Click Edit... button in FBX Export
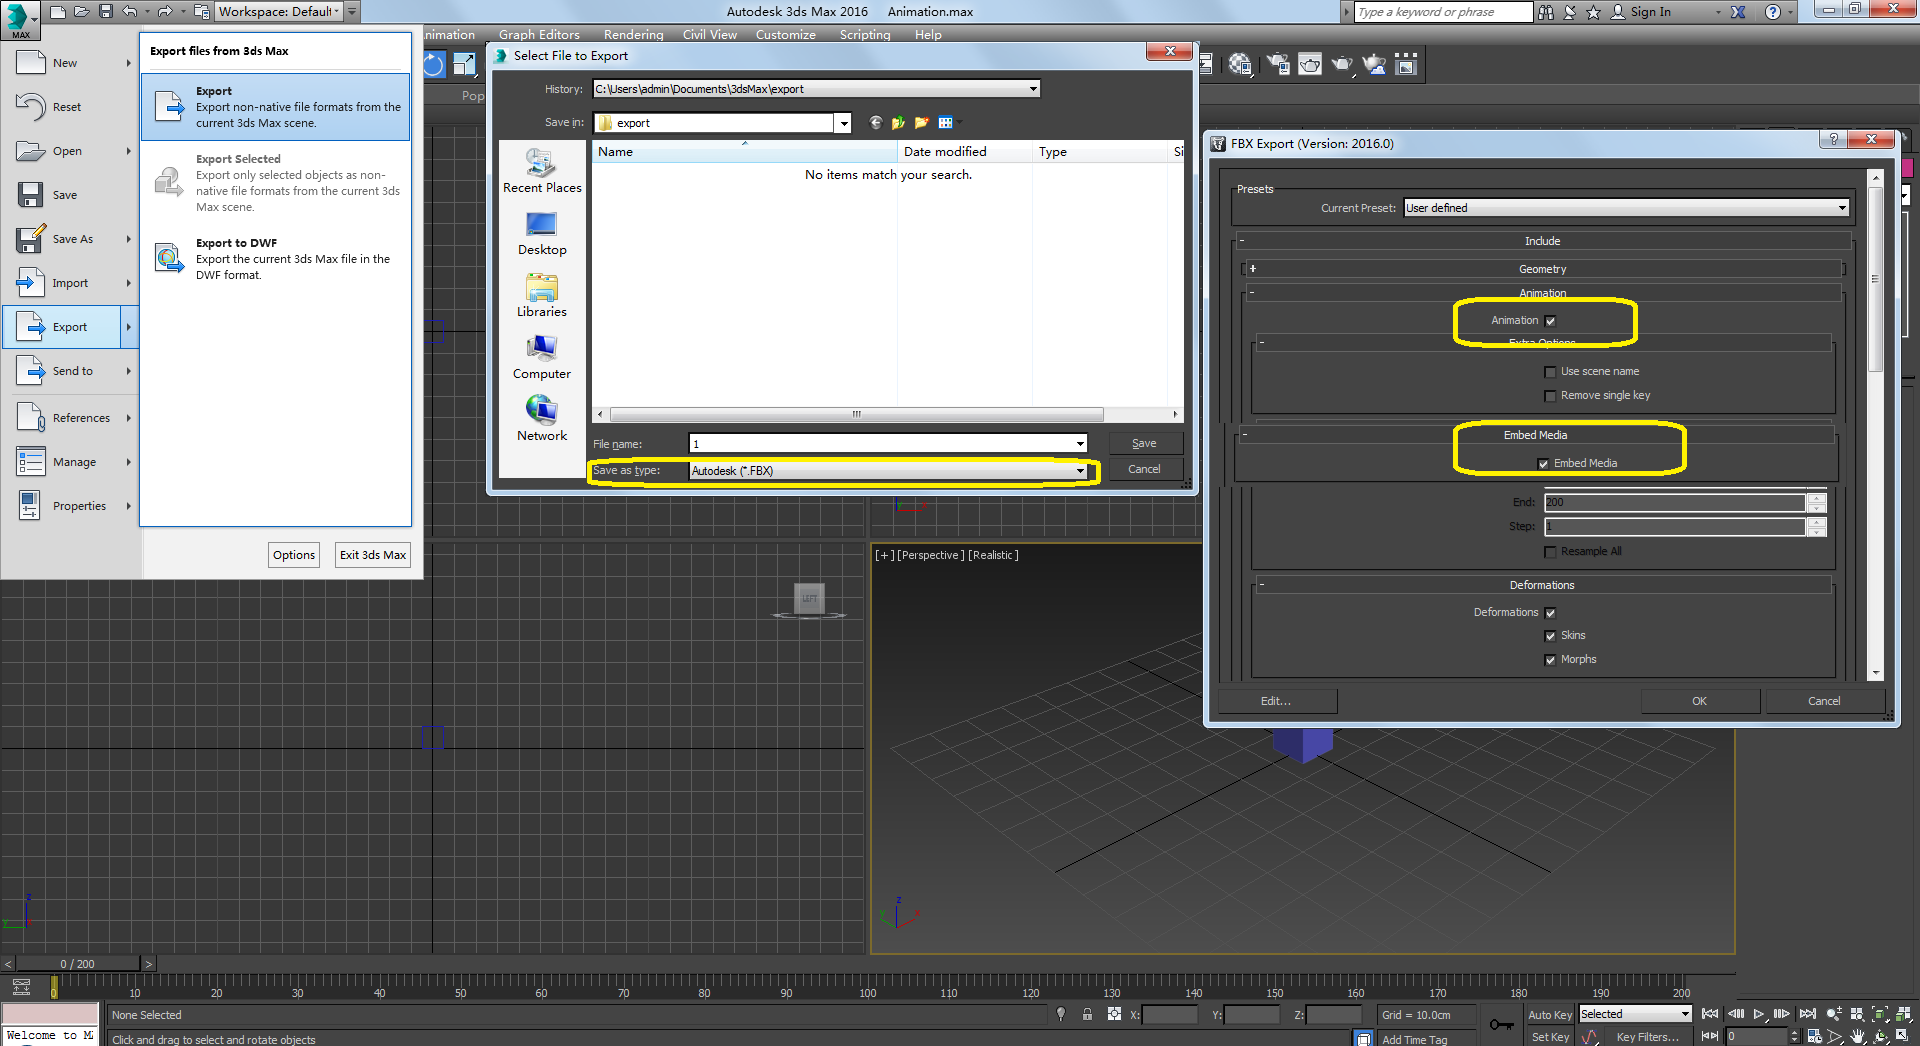Screen dimensions: 1920x1046 click(x=1276, y=701)
